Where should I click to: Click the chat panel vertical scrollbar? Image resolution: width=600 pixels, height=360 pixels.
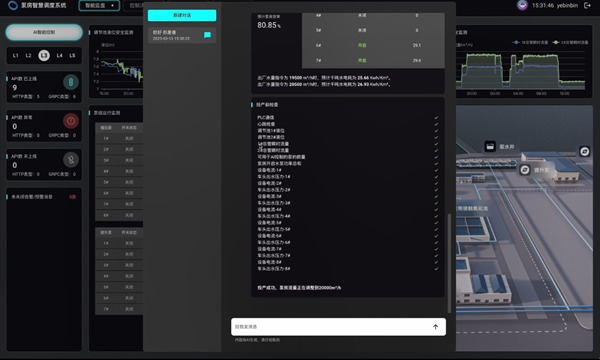click(449, 263)
